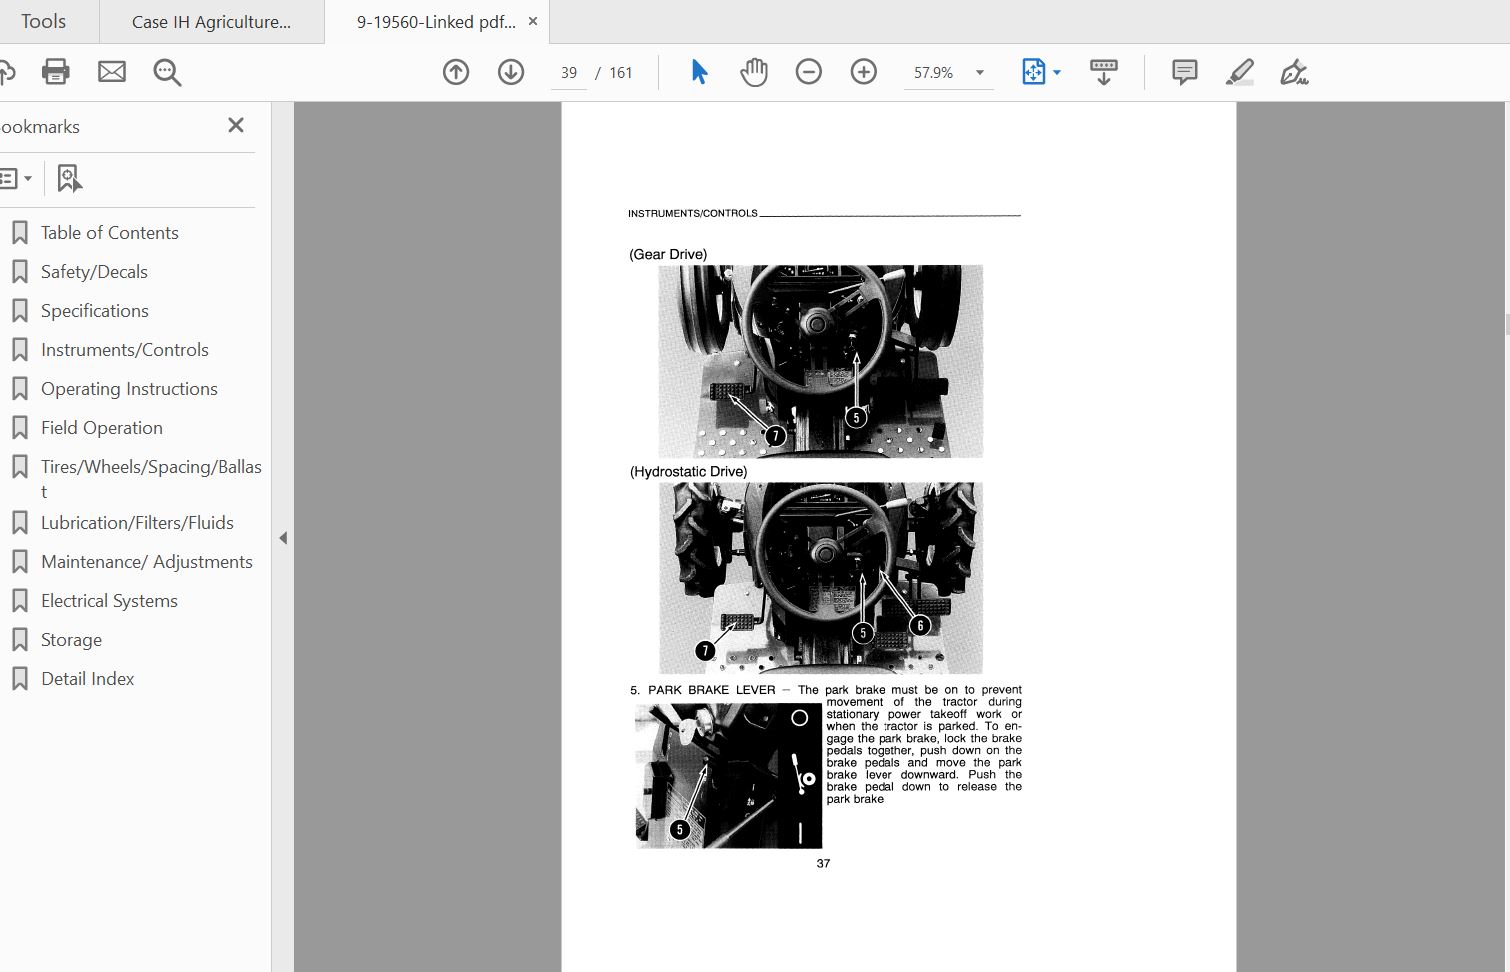The image size is (1510, 972).
Task: Jump to Safety/Decals bookmark
Action: [94, 272]
